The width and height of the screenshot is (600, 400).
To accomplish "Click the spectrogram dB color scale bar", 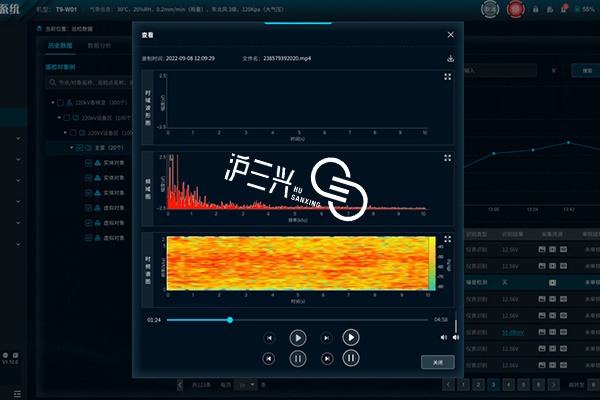I will (x=432, y=263).
